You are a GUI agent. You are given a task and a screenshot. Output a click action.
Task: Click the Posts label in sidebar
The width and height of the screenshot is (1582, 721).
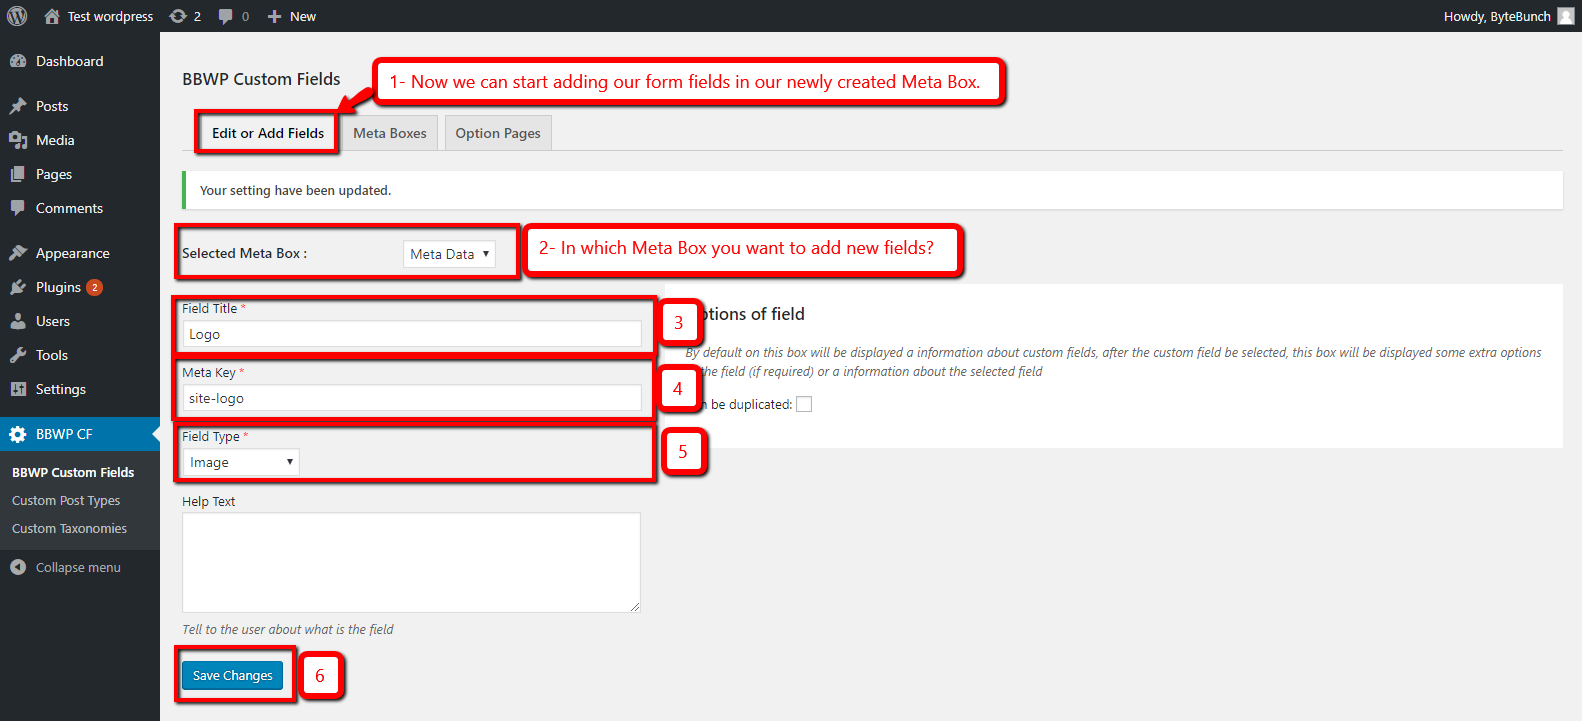52,106
